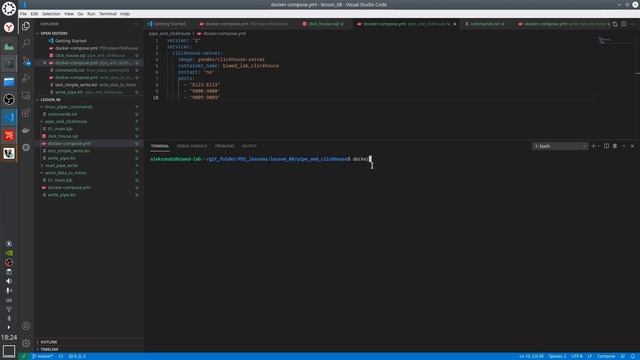The width and height of the screenshot is (640, 360).
Task: Click the master branch indicator in status bar
Action: (42, 356)
